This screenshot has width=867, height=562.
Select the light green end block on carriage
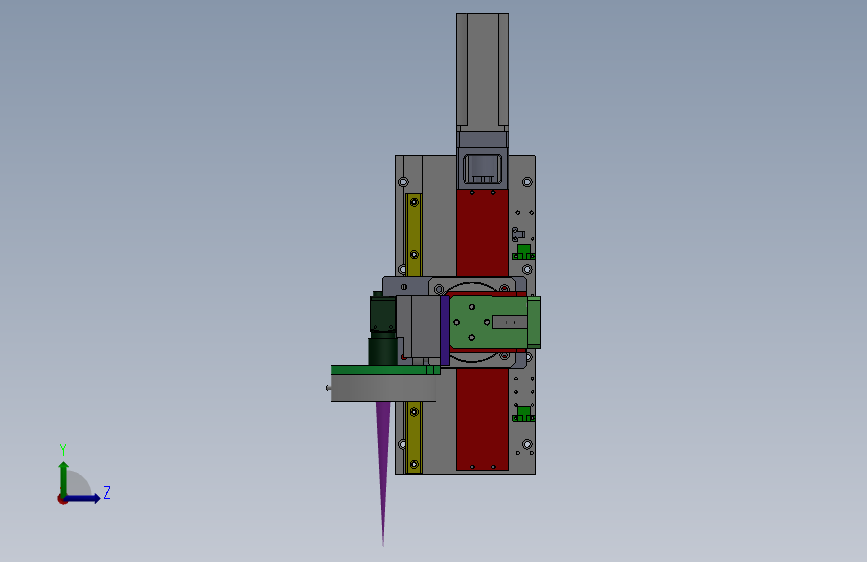coord(534,322)
